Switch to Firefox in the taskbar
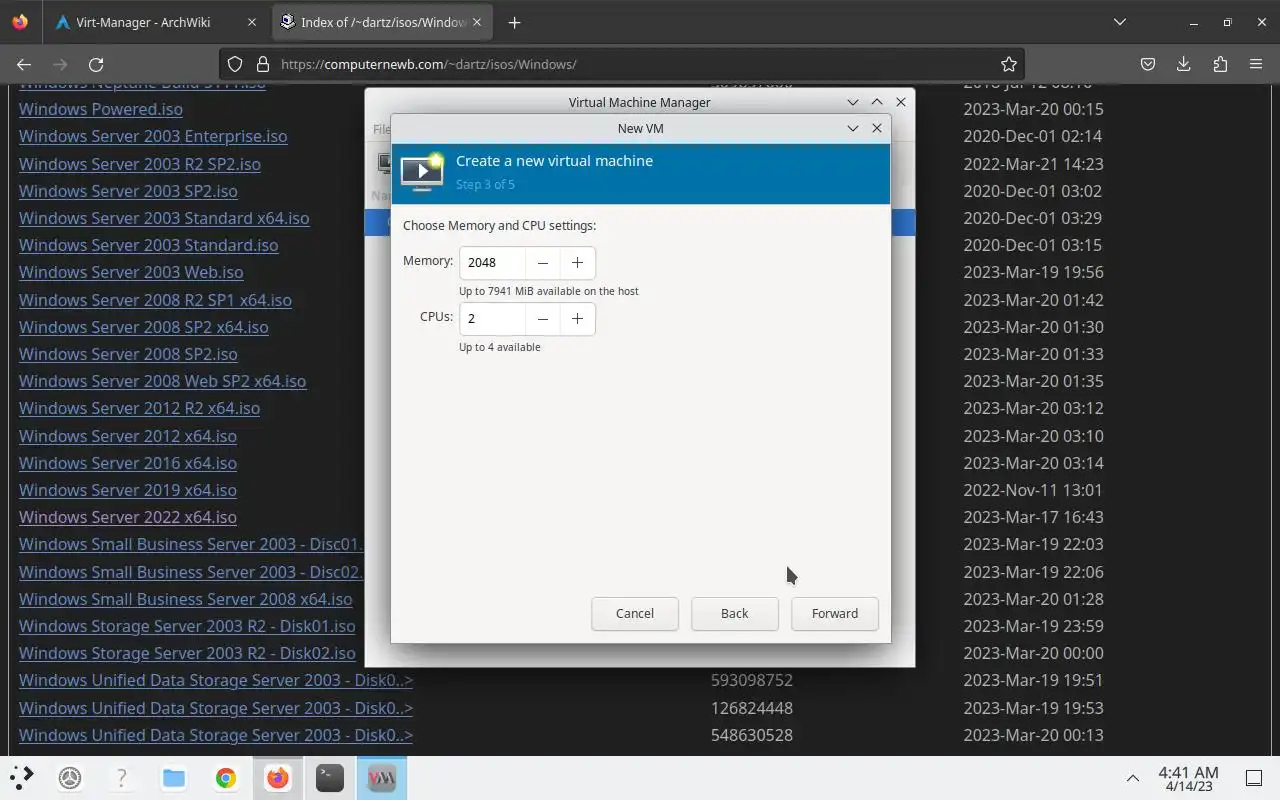Screen dimensions: 1280x800 click(278, 777)
